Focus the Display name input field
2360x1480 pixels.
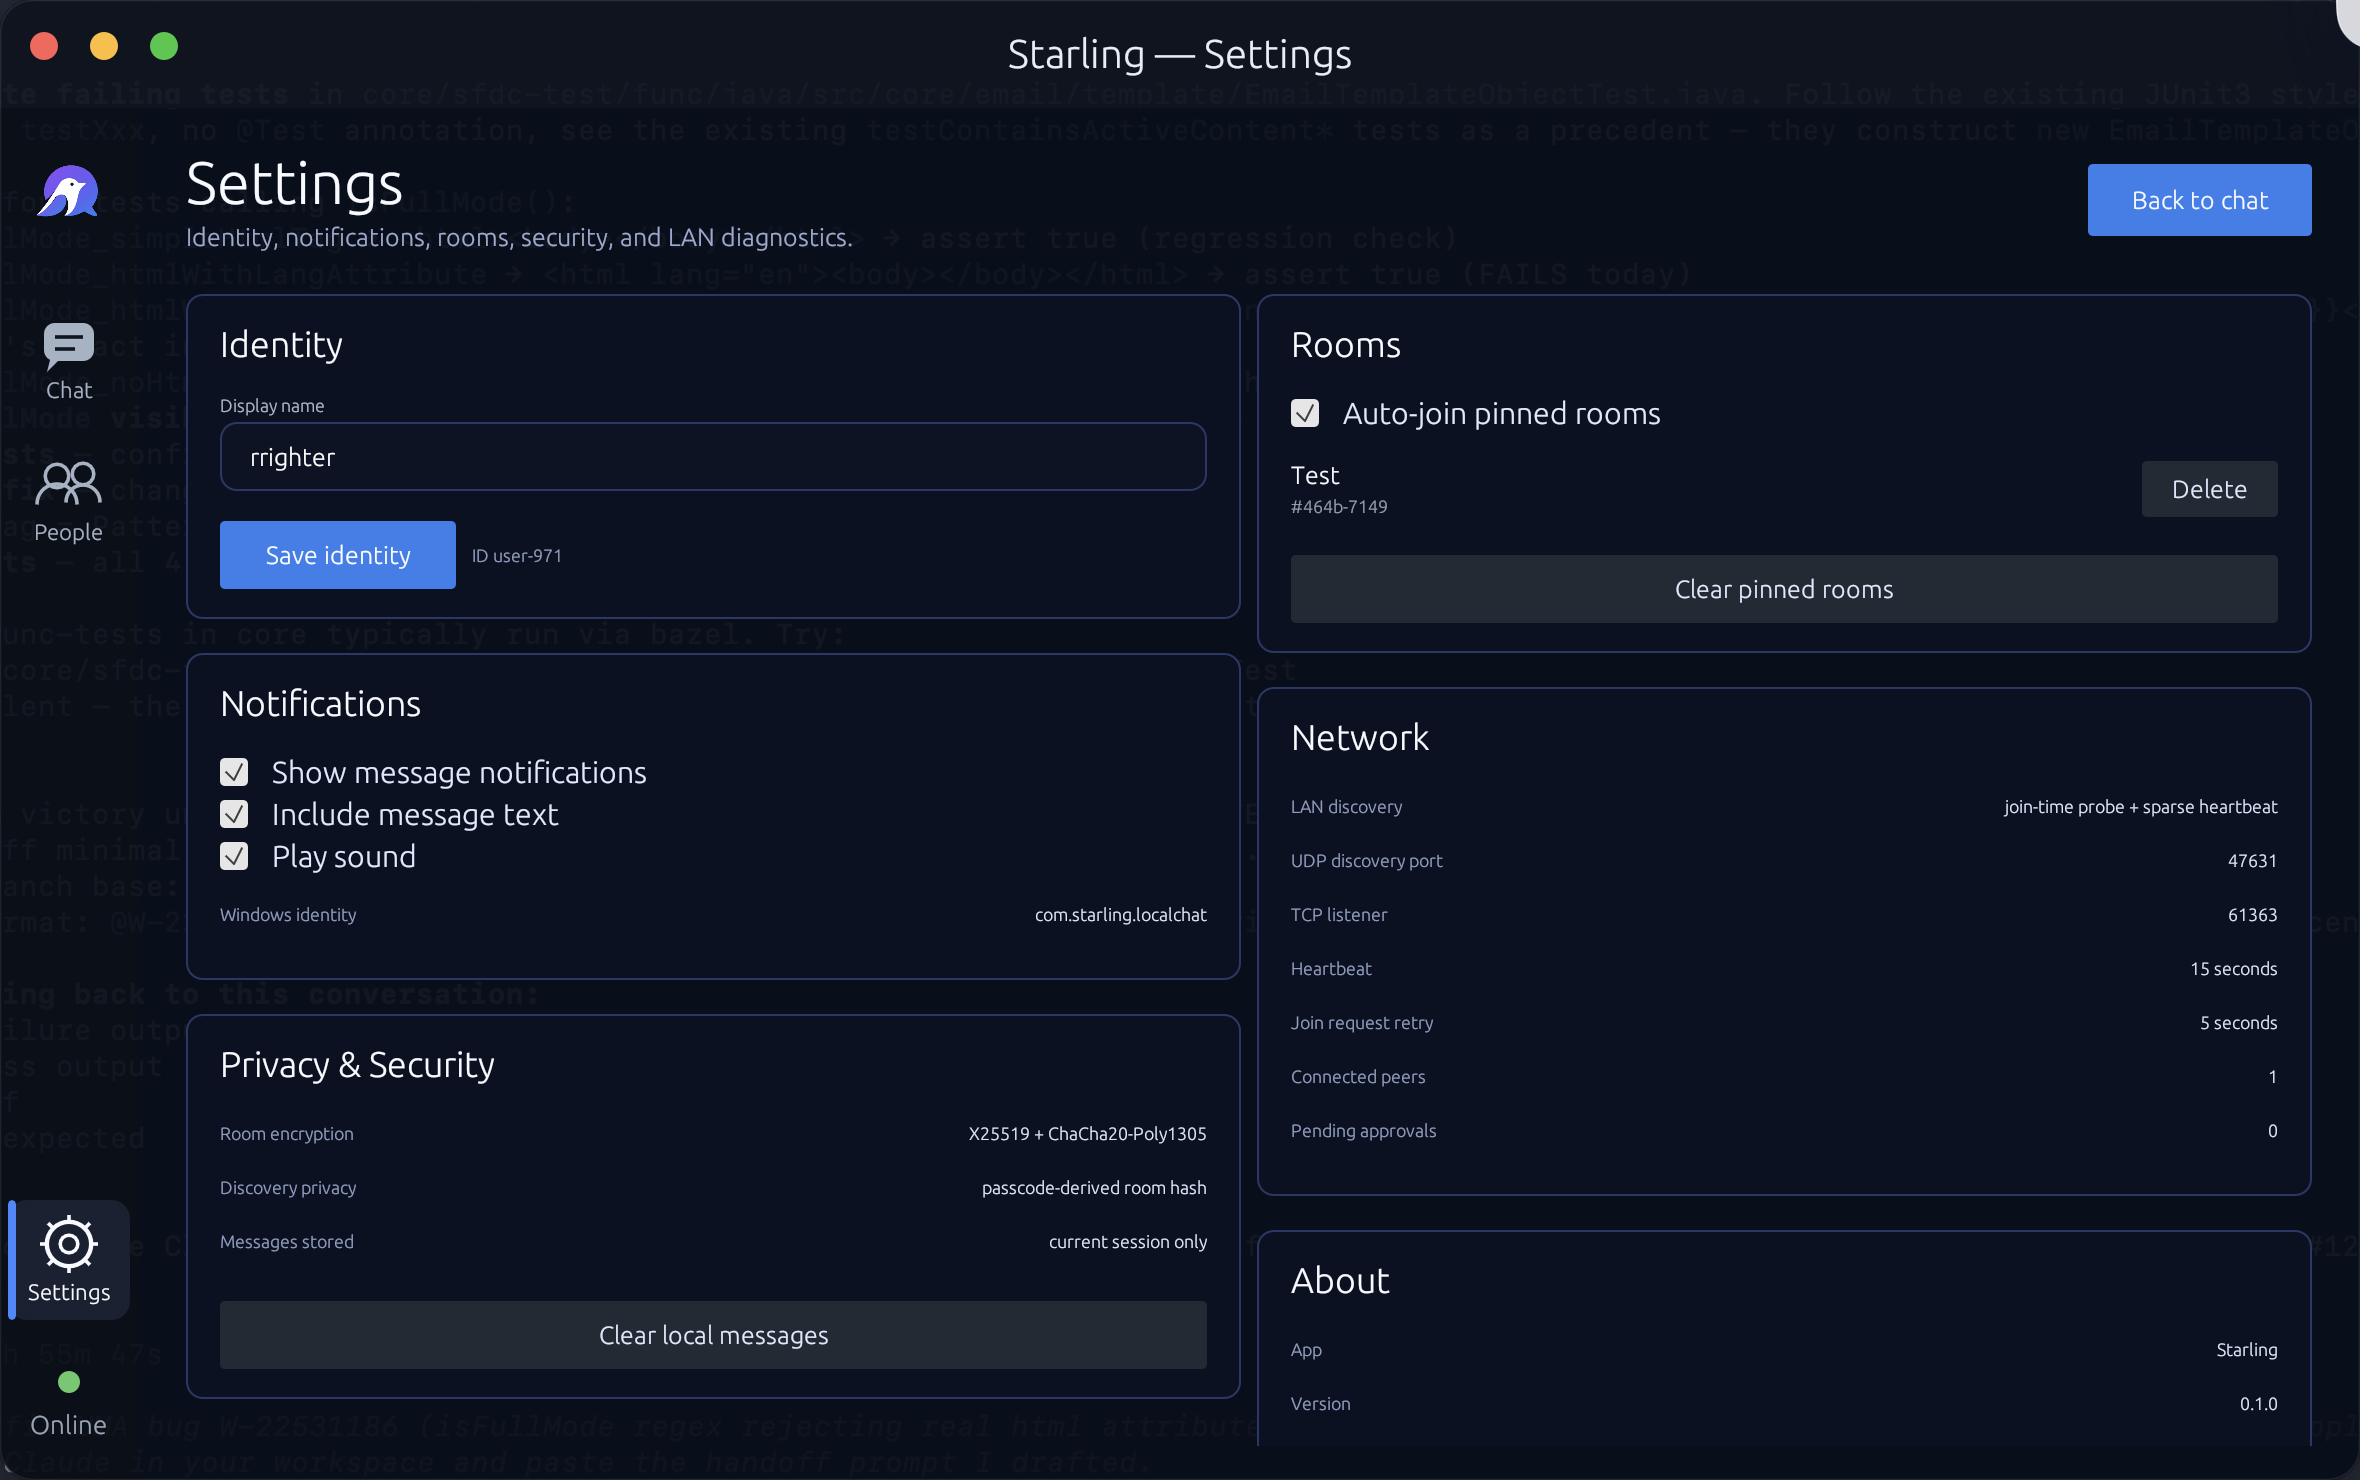tap(713, 457)
